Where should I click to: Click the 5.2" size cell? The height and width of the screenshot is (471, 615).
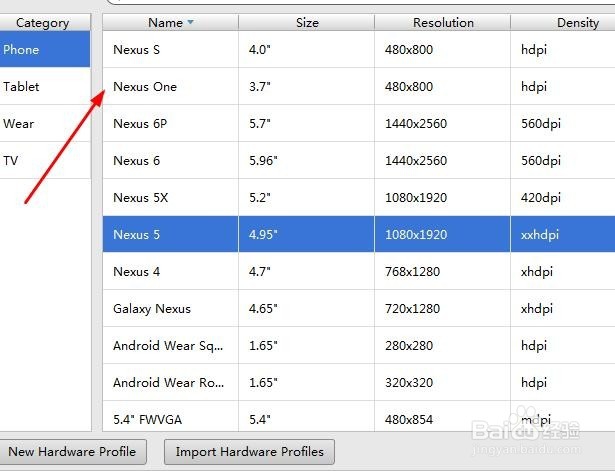307,197
